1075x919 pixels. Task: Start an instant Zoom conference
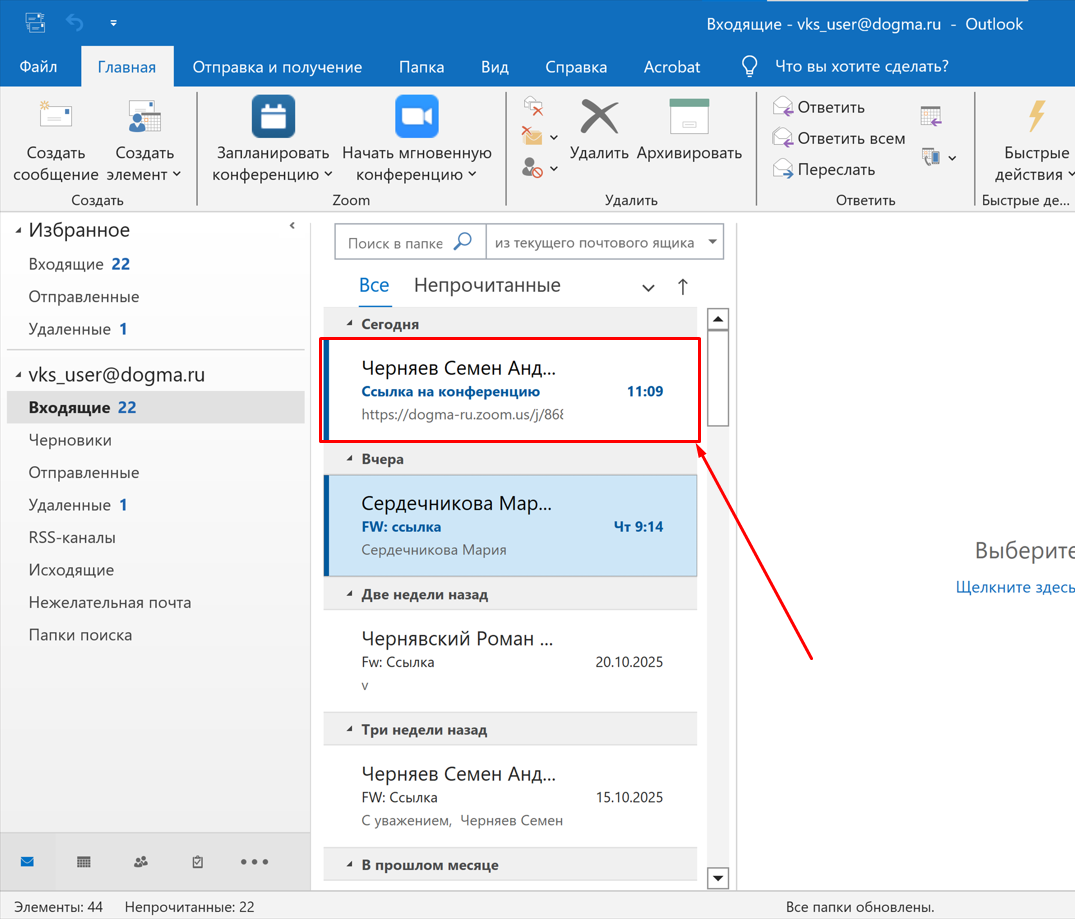point(417,118)
